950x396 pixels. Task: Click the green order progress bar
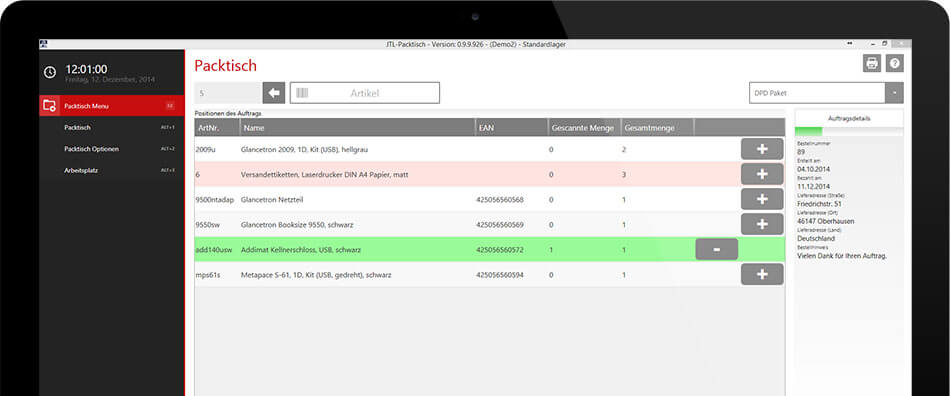(x=808, y=131)
